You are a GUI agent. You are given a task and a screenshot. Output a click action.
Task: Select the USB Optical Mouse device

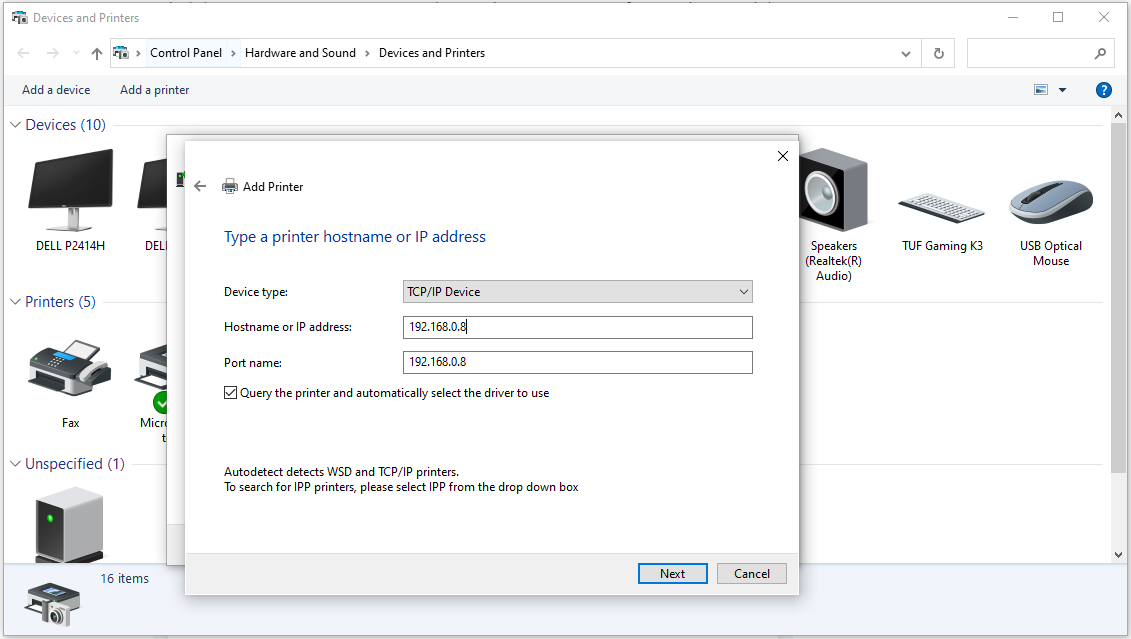click(1050, 200)
